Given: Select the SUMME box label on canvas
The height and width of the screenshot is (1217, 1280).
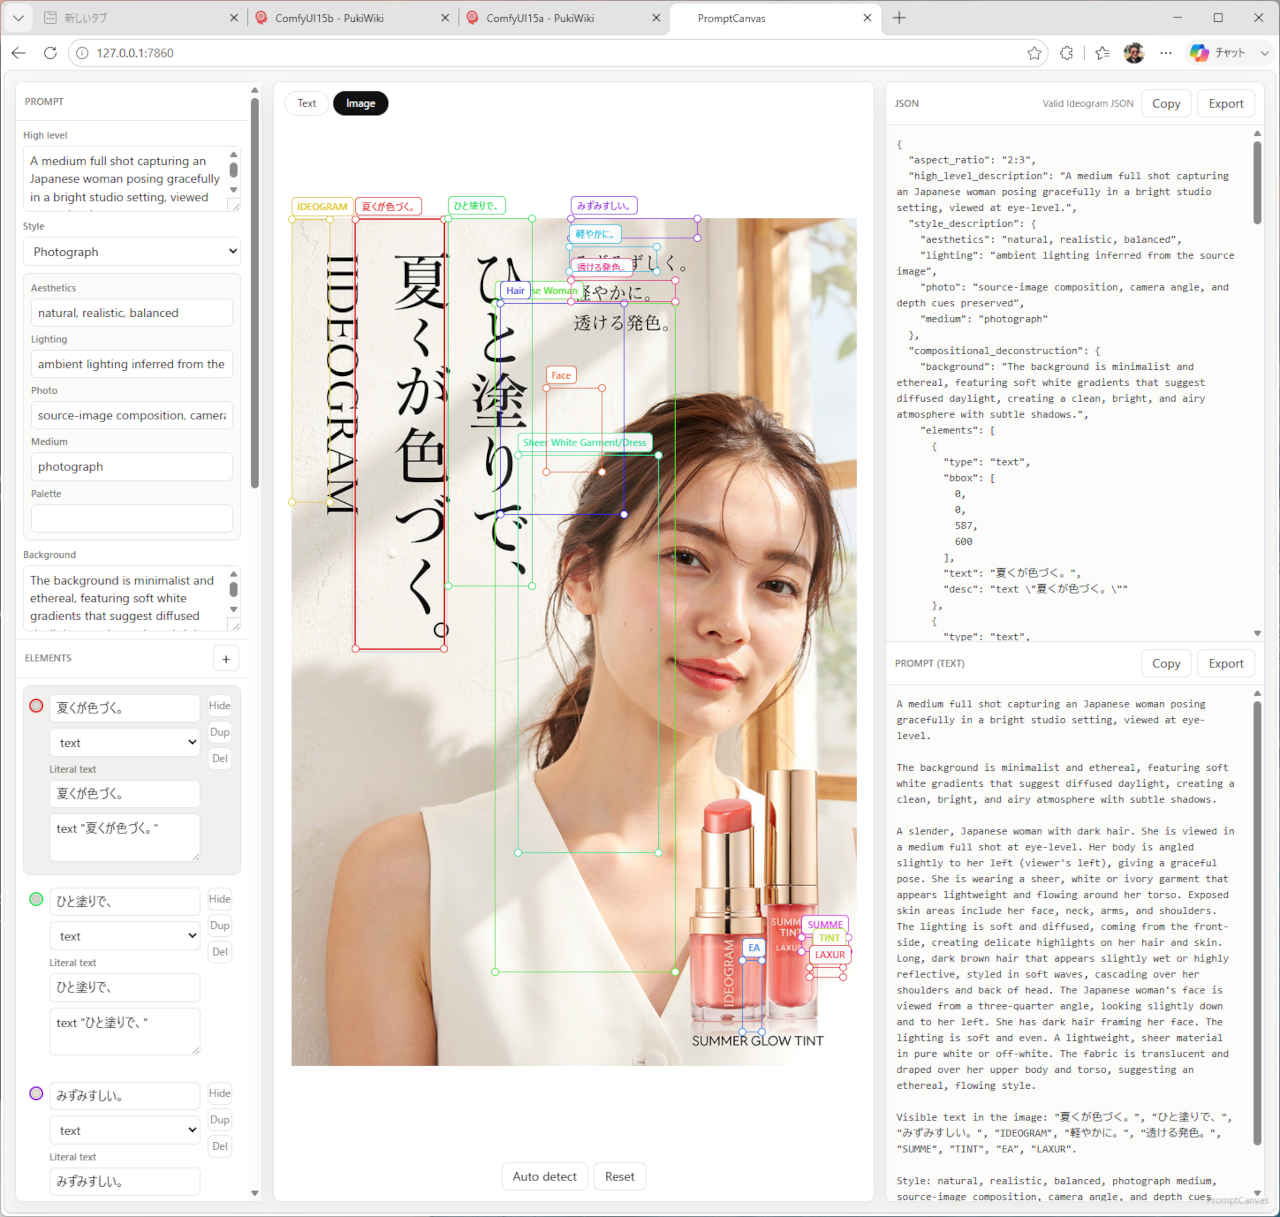Looking at the screenshot, I should tap(825, 925).
